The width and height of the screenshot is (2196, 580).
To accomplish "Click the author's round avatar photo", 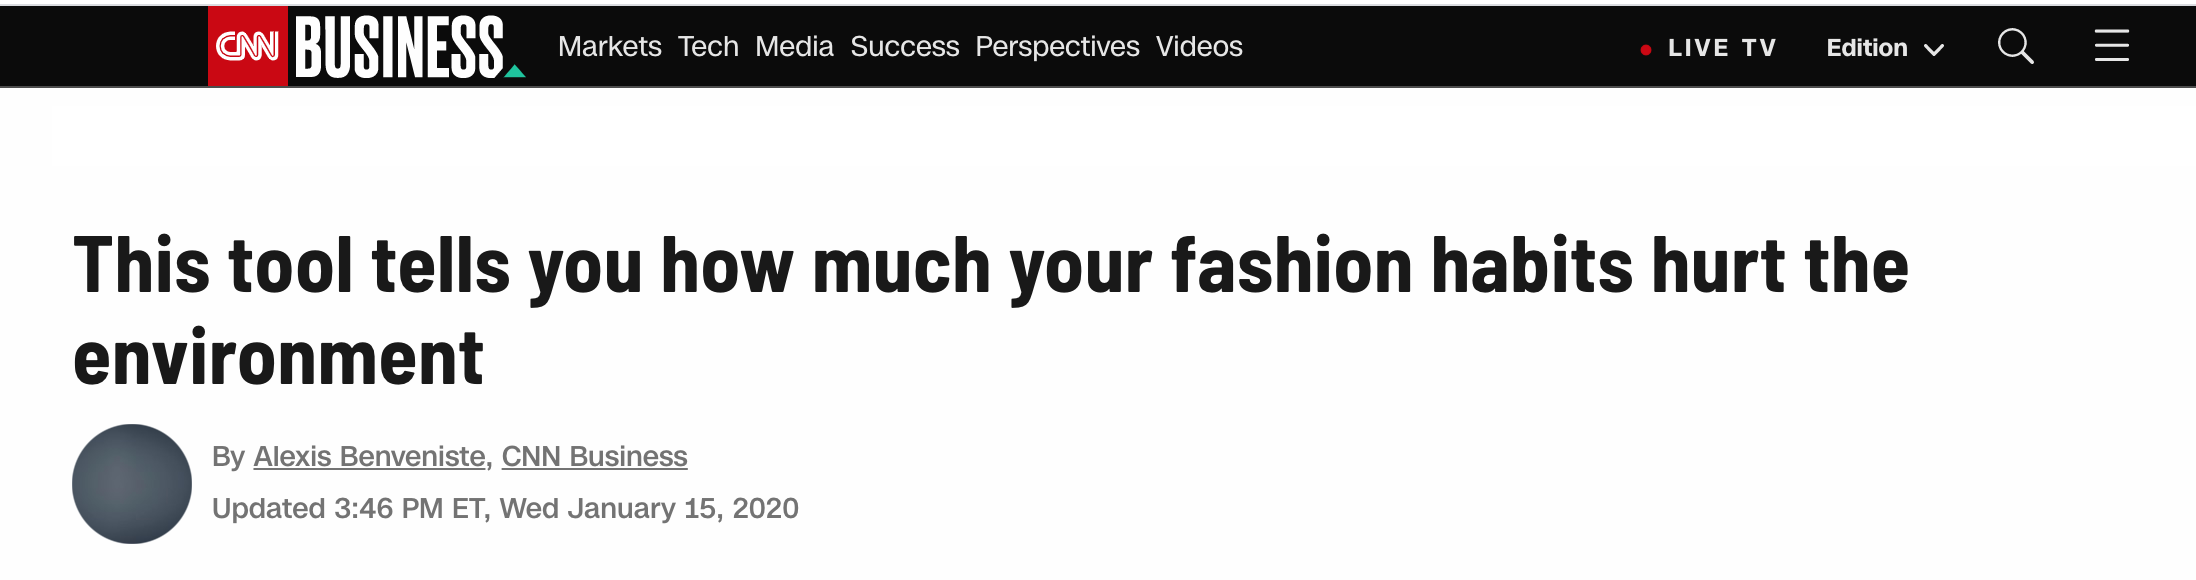I will (132, 484).
